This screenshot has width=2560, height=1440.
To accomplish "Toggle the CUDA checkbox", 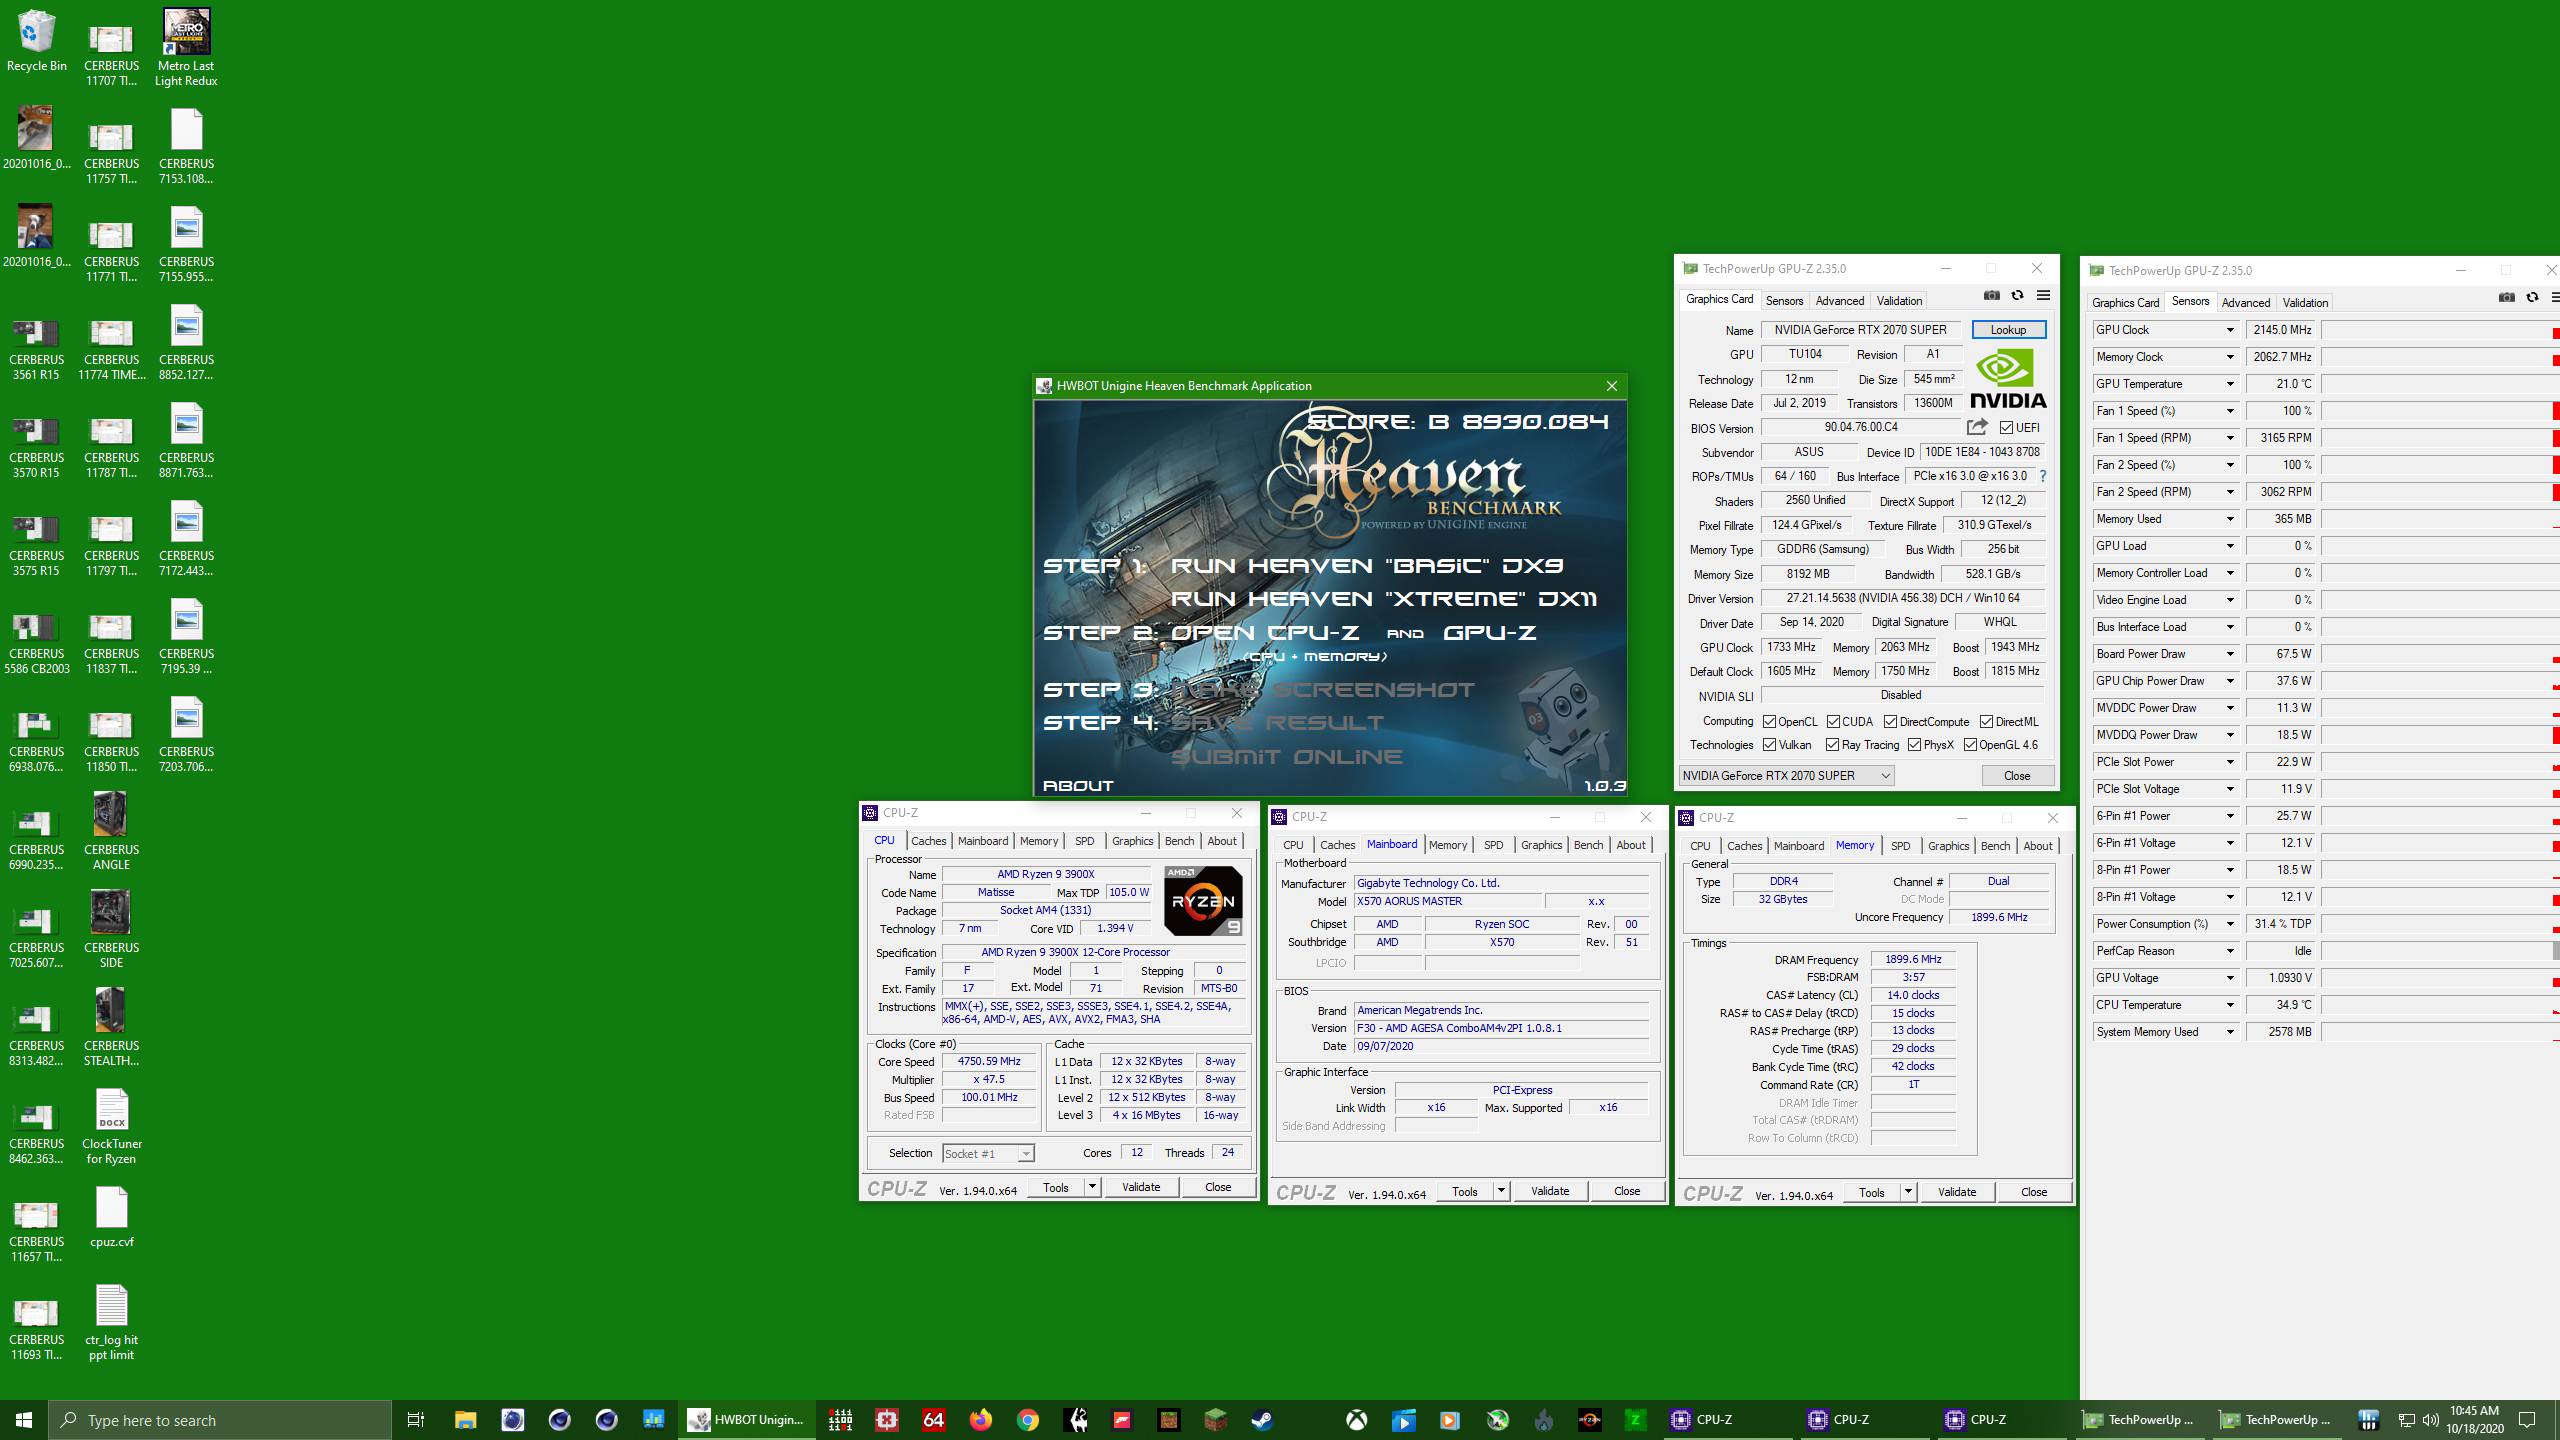I will [1833, 721].
